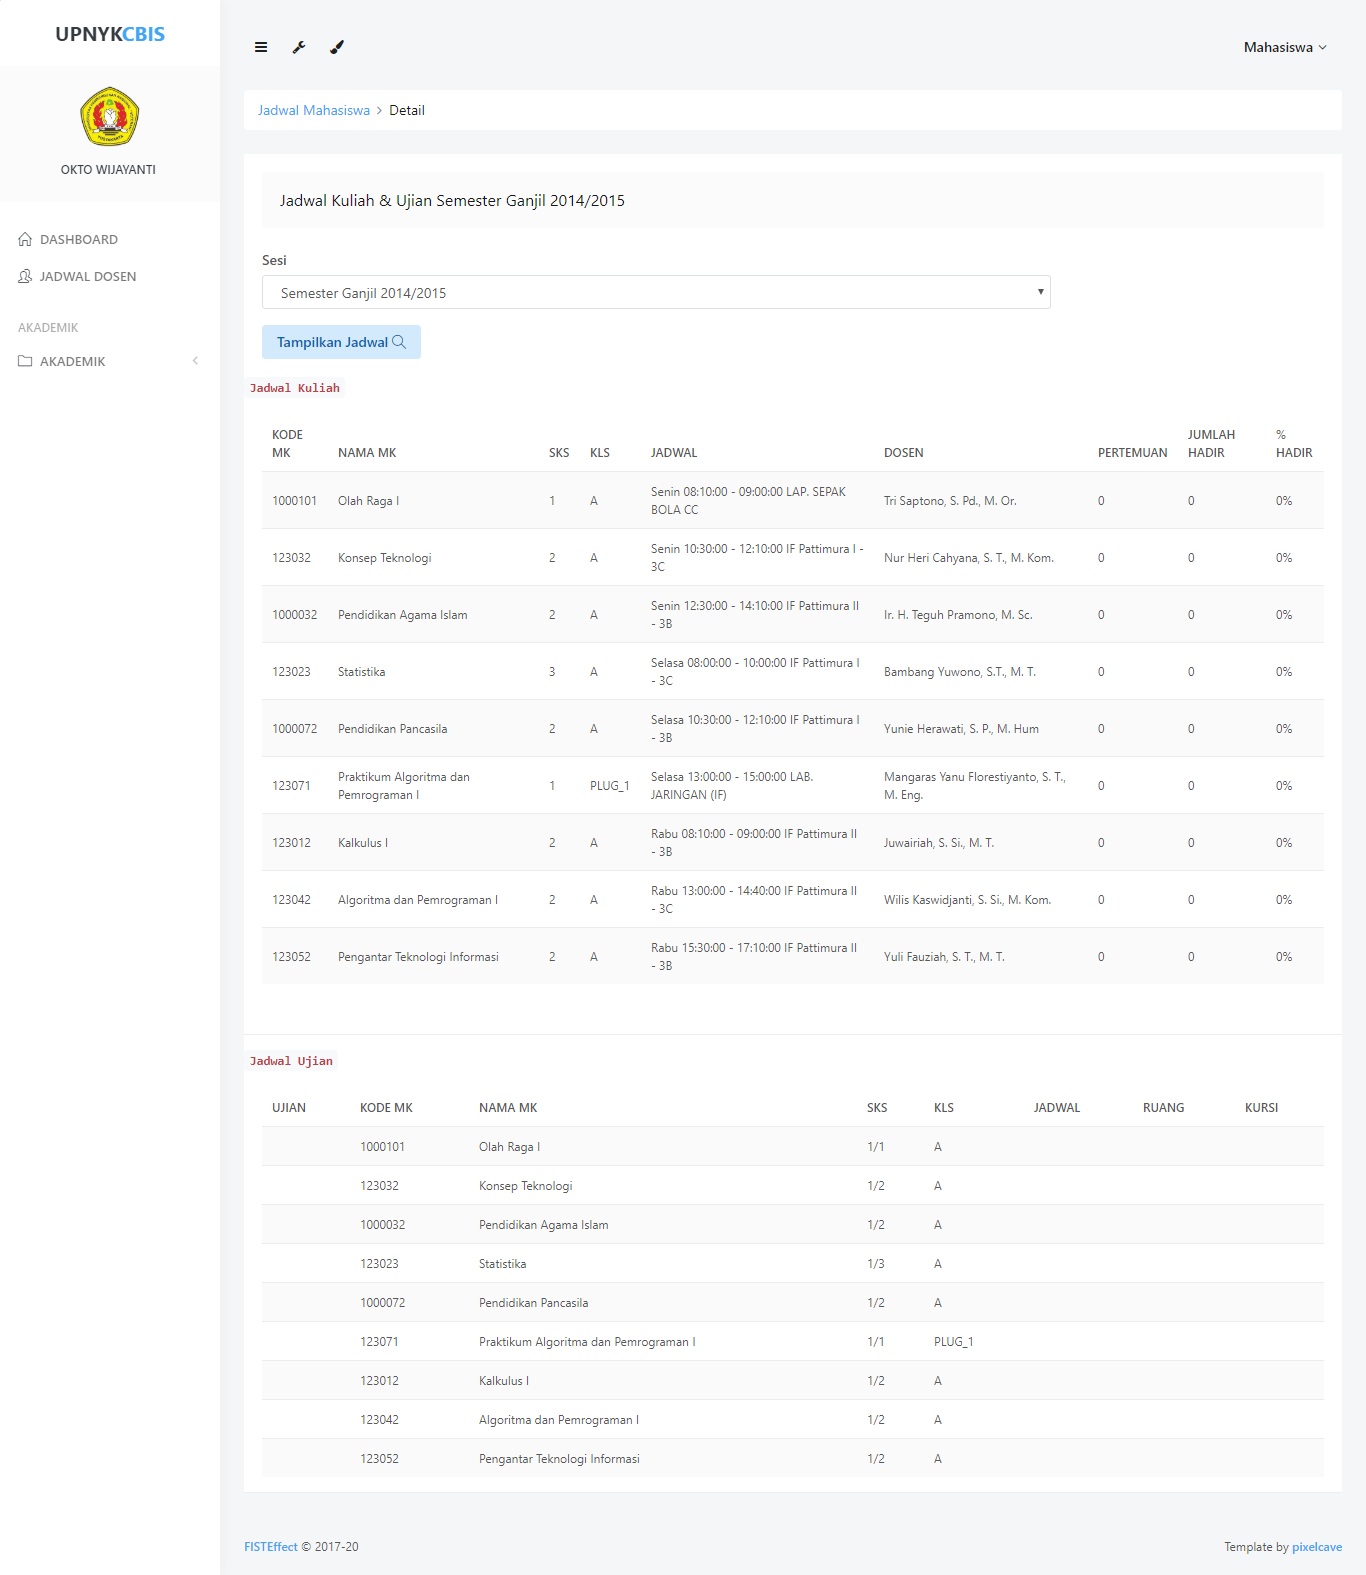Click the university logo avatar
The image size is (1366, 1575).
click(x=109, y=117)
